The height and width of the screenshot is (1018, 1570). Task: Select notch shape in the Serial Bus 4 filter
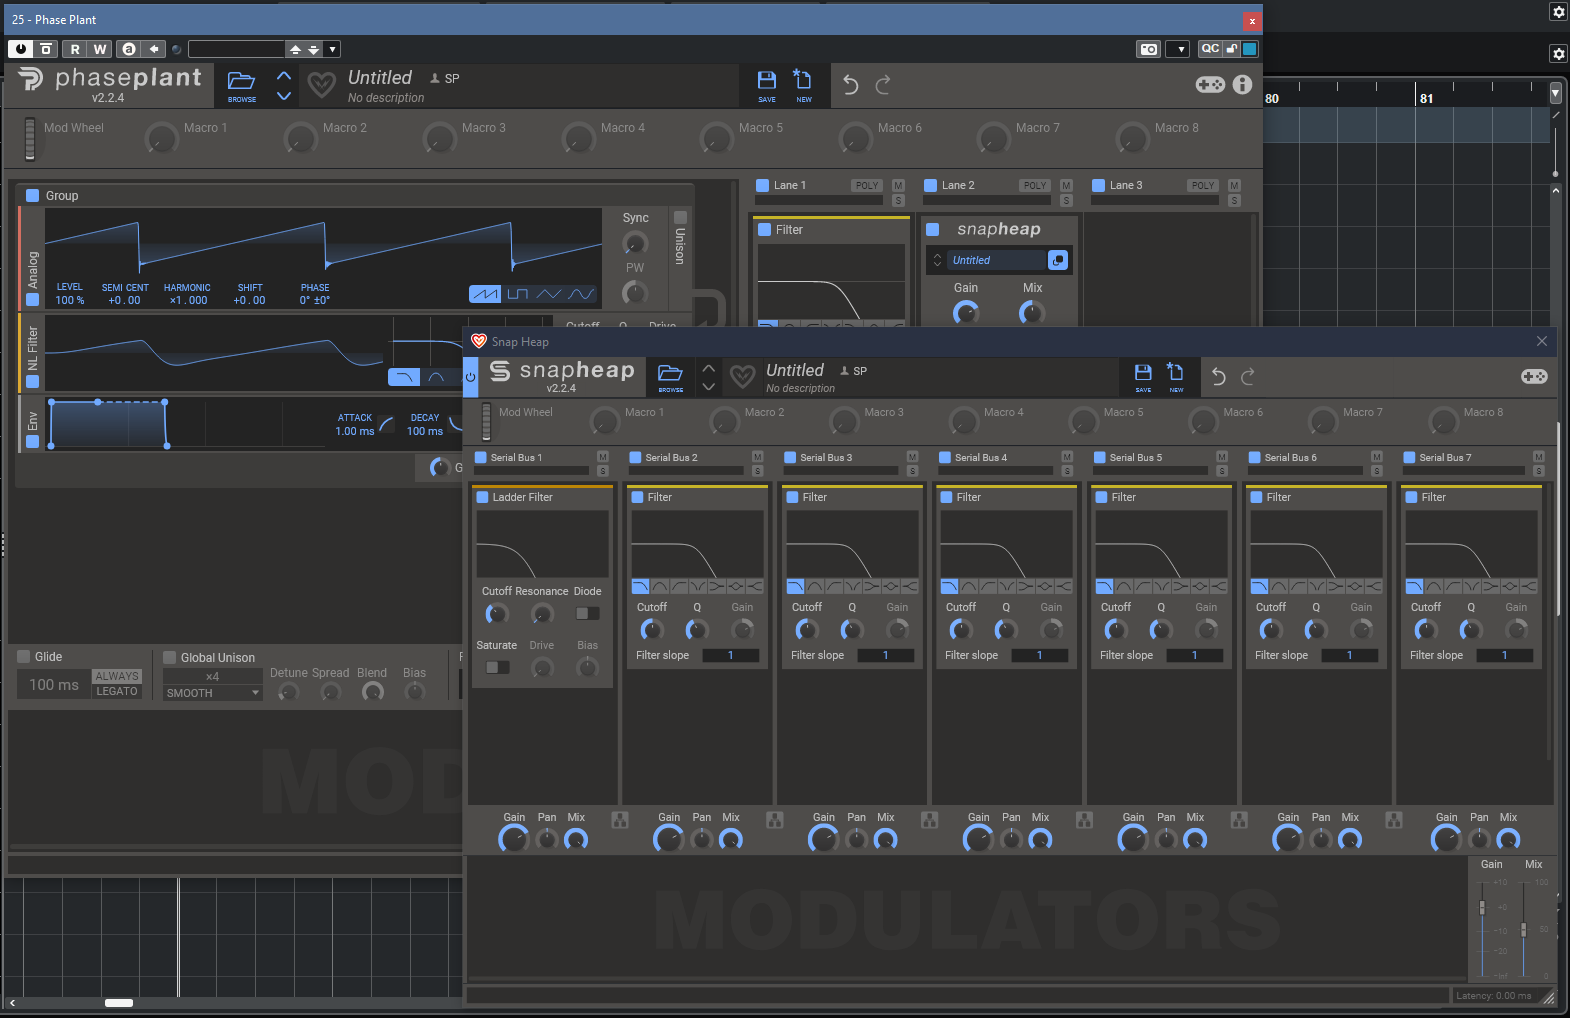click(x=1007, y=586)
